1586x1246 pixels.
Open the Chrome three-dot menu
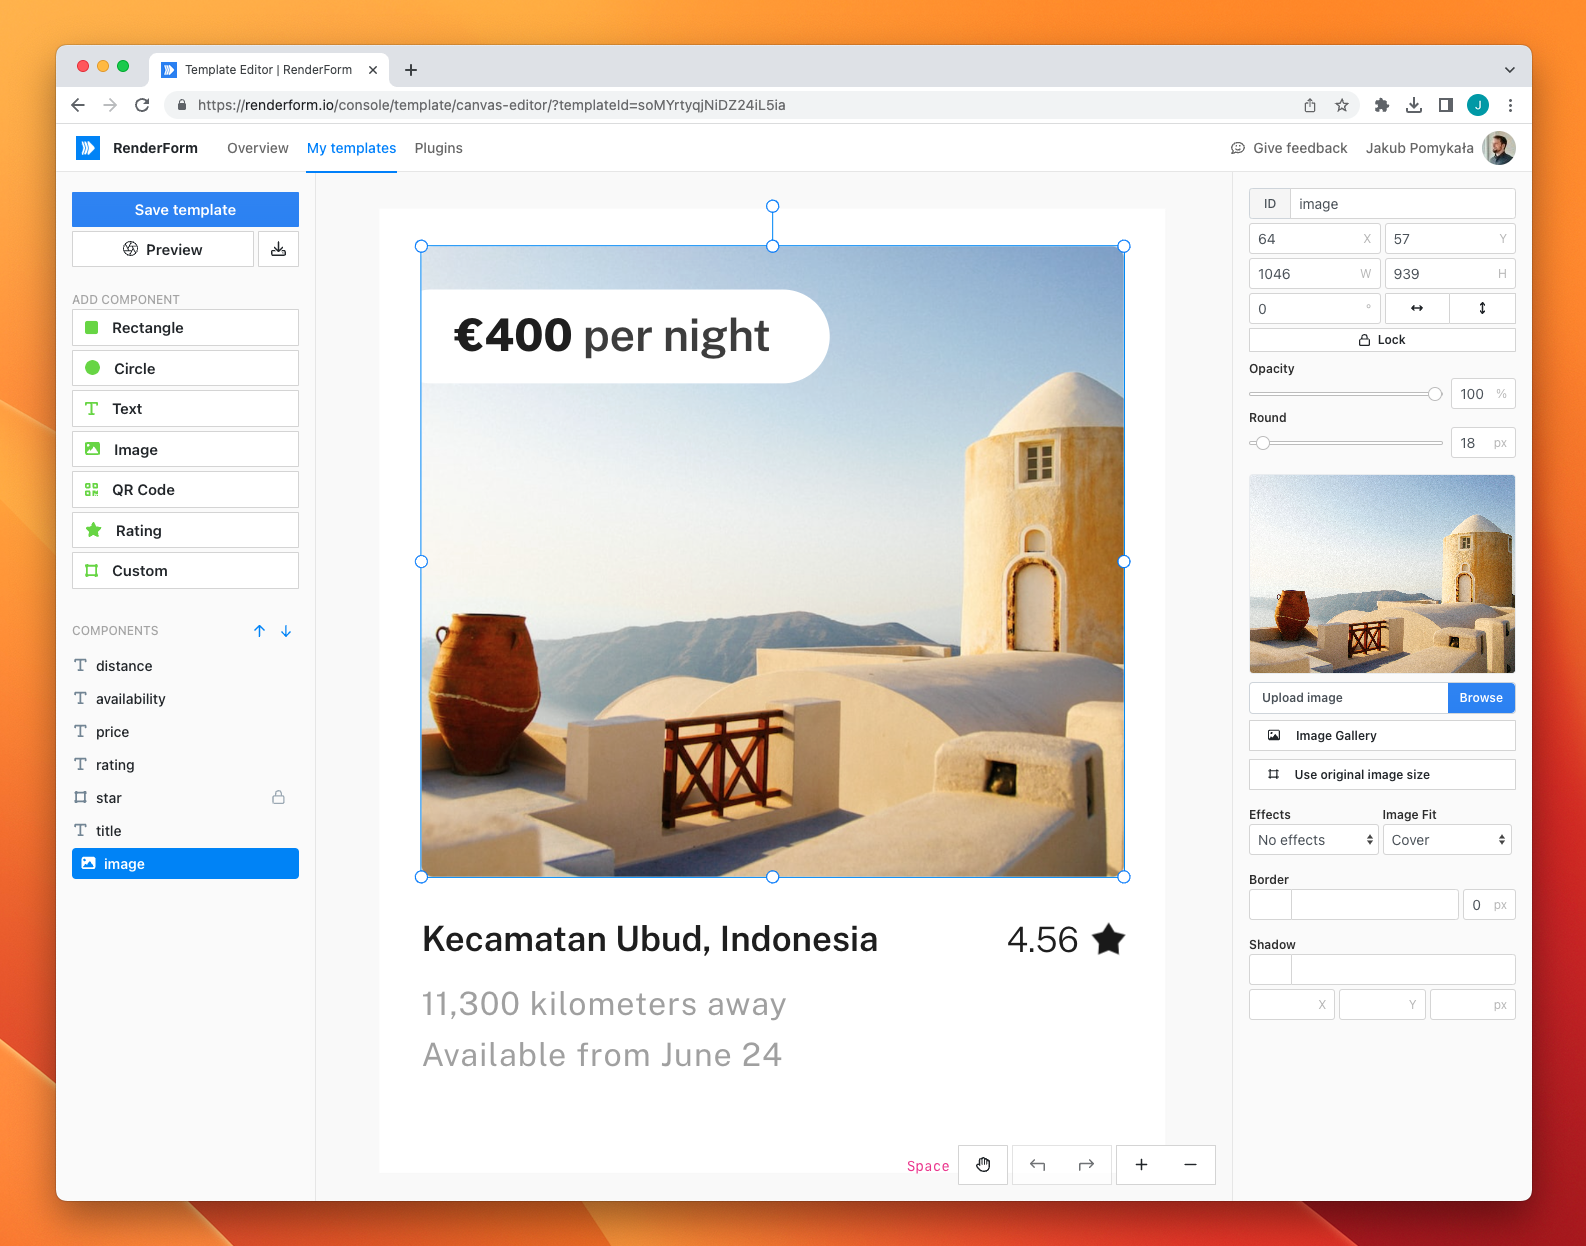coord(1510,105)
